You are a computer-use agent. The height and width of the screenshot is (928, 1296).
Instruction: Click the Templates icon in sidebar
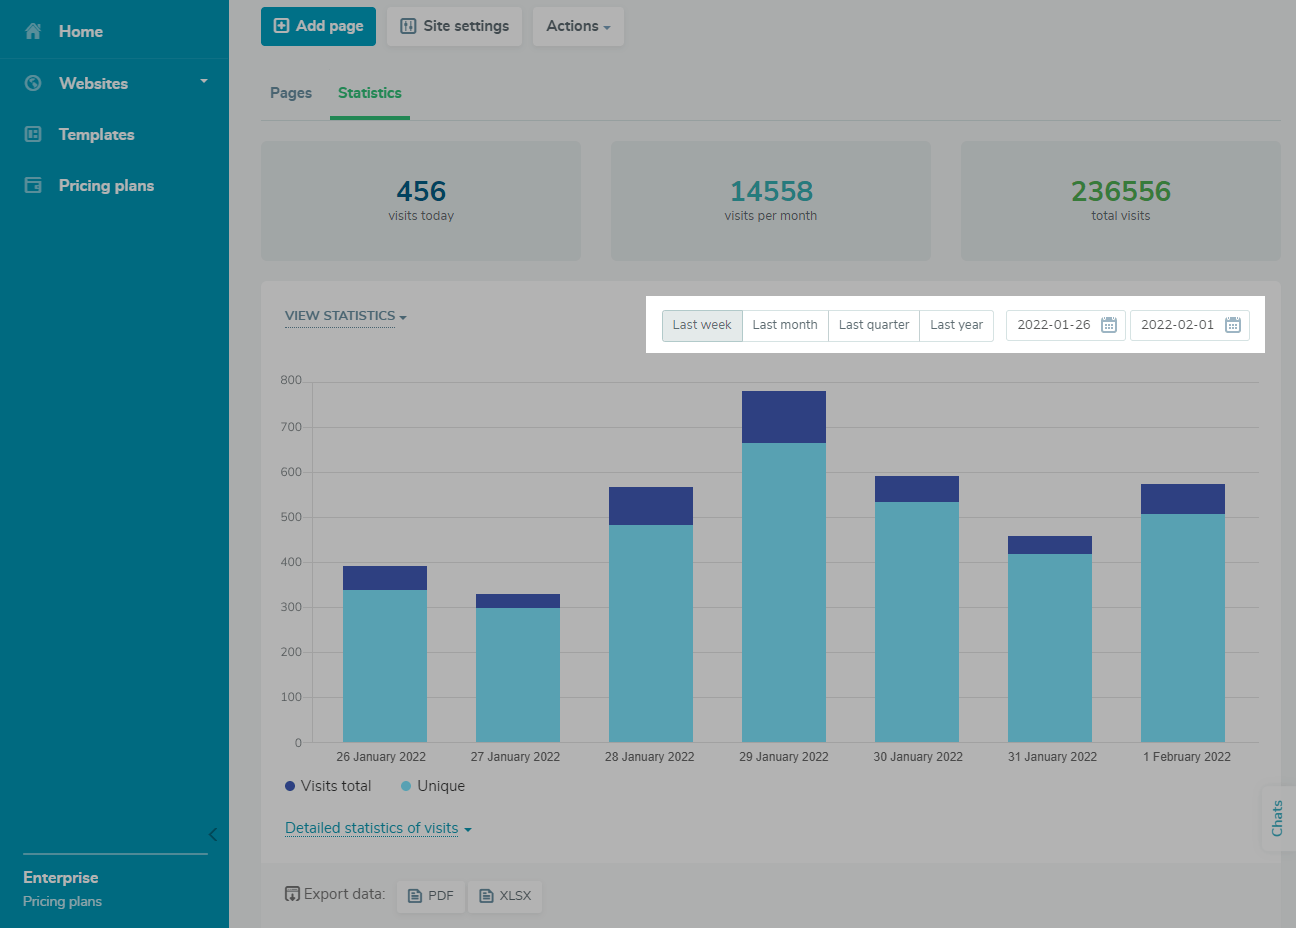[x=33, y=134]
